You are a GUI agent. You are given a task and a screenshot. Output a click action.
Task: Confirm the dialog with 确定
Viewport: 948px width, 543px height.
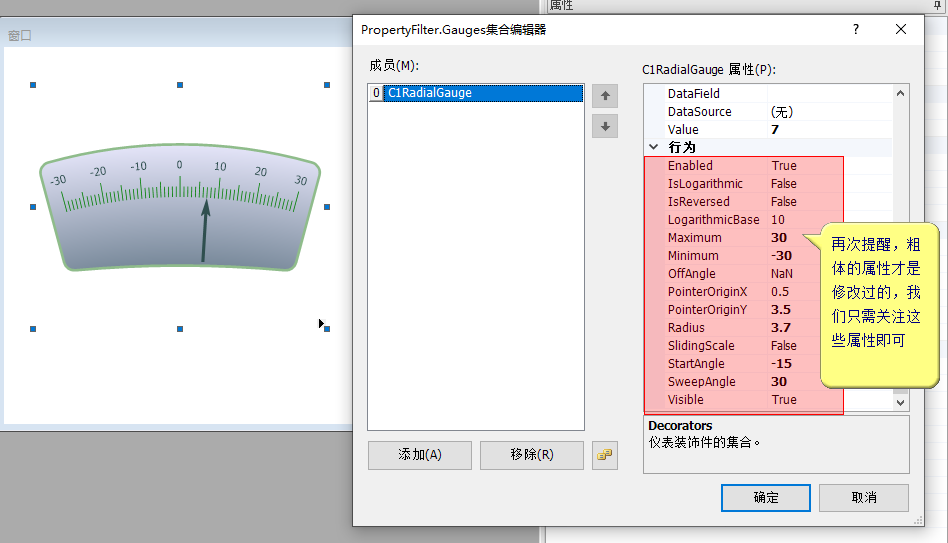765,497
